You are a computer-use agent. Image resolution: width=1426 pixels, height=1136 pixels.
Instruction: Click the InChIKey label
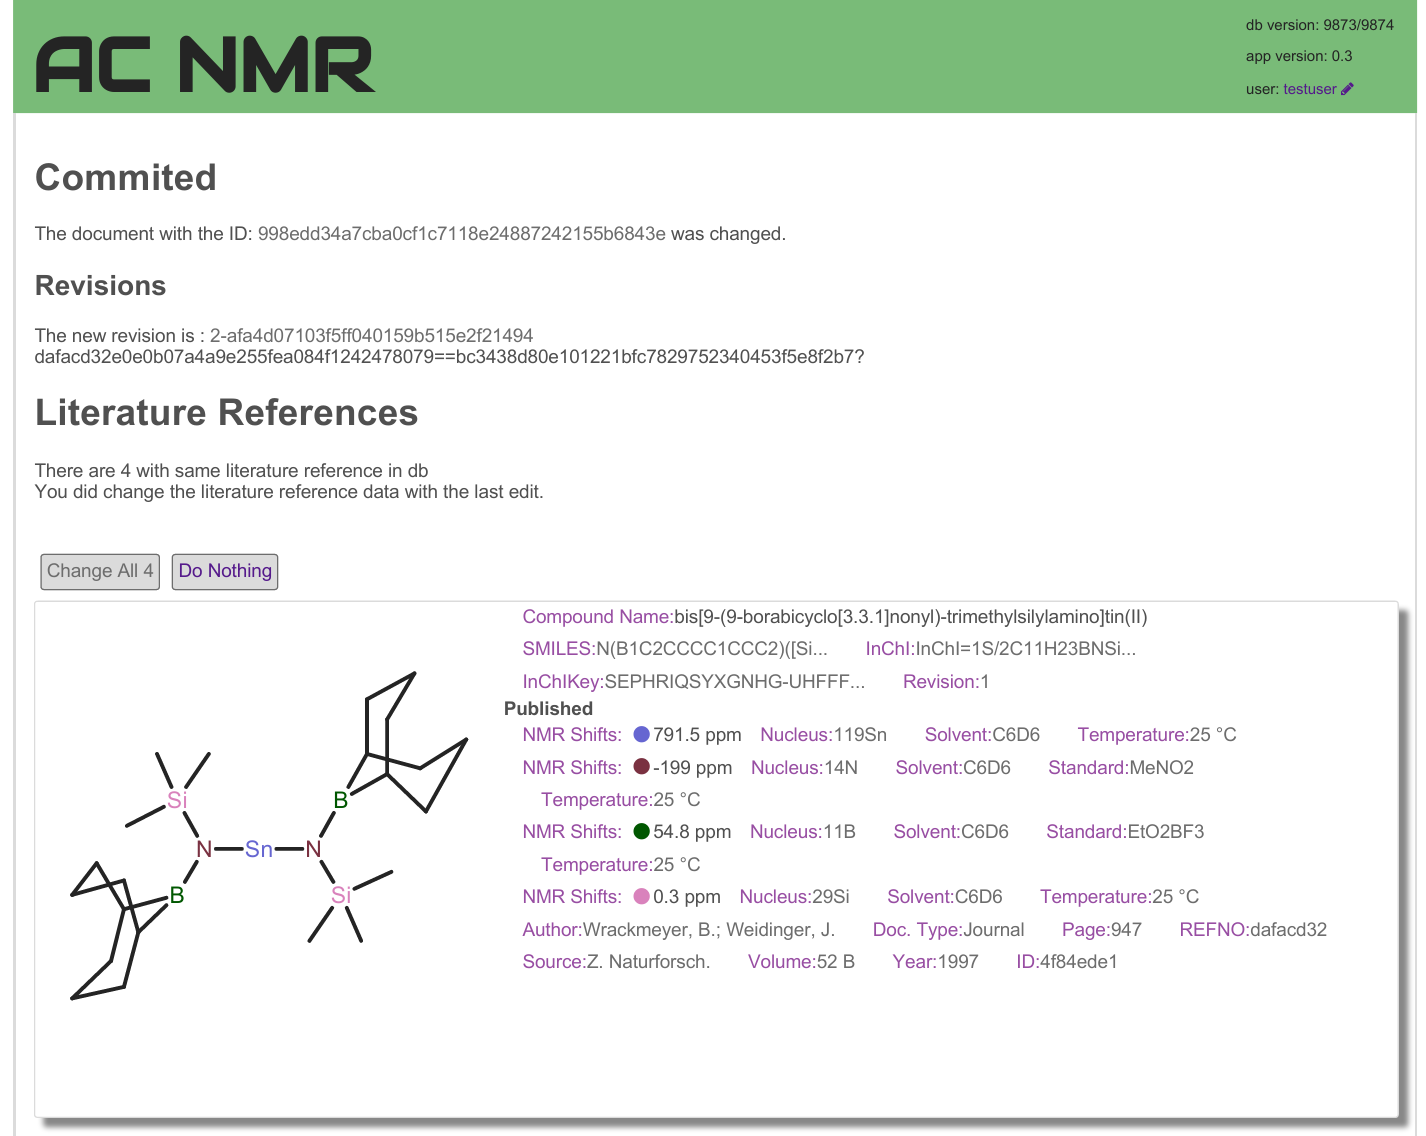[x=563, y=682]
